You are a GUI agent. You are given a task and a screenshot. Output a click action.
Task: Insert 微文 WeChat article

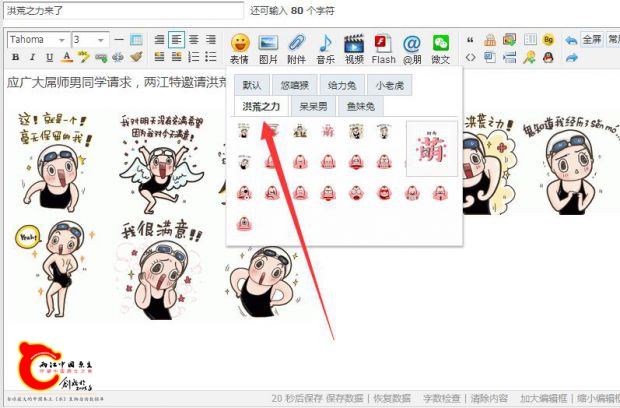pos(440,49)
